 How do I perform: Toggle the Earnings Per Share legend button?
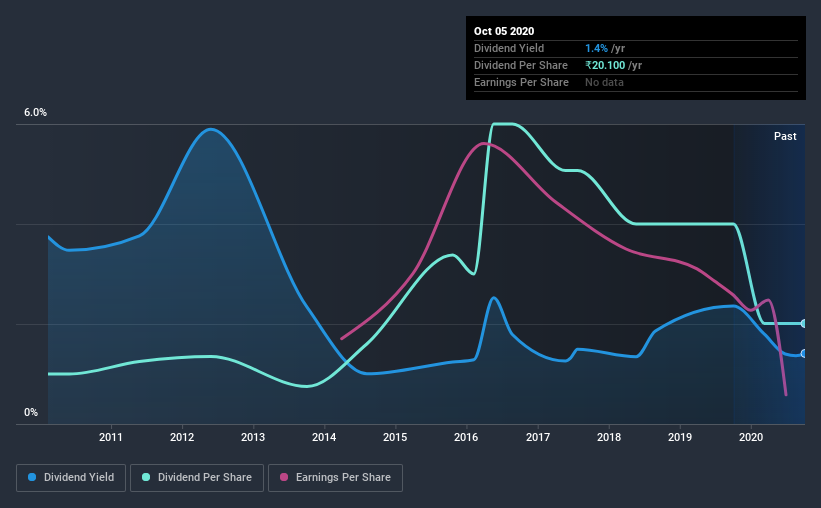pyautogui.click(x=335, y=478)
